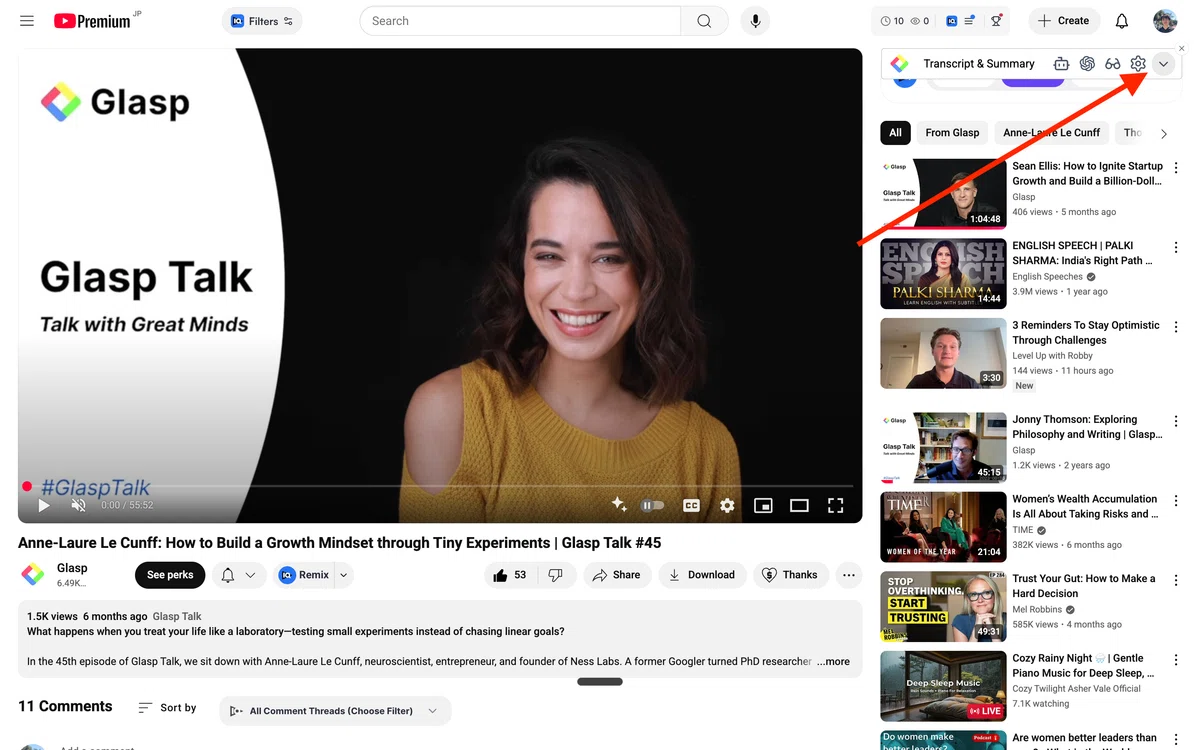Switch to miniplayer mode
This screenshot has width=1200, height=750.
[763, 506]
